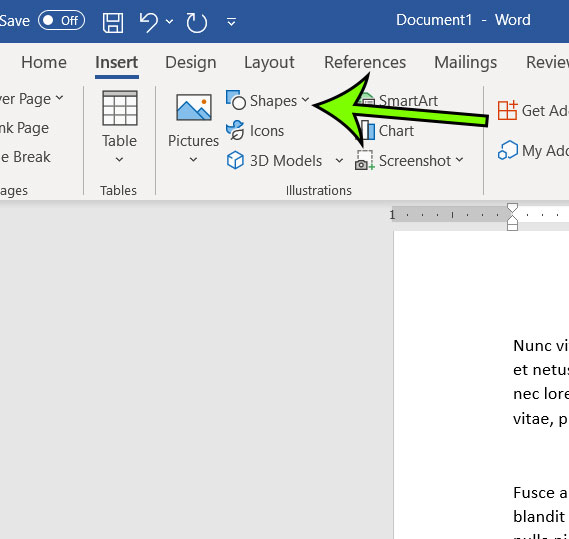
Task: Open the Screenshot dropdown chevron
Action: [459, 159]
